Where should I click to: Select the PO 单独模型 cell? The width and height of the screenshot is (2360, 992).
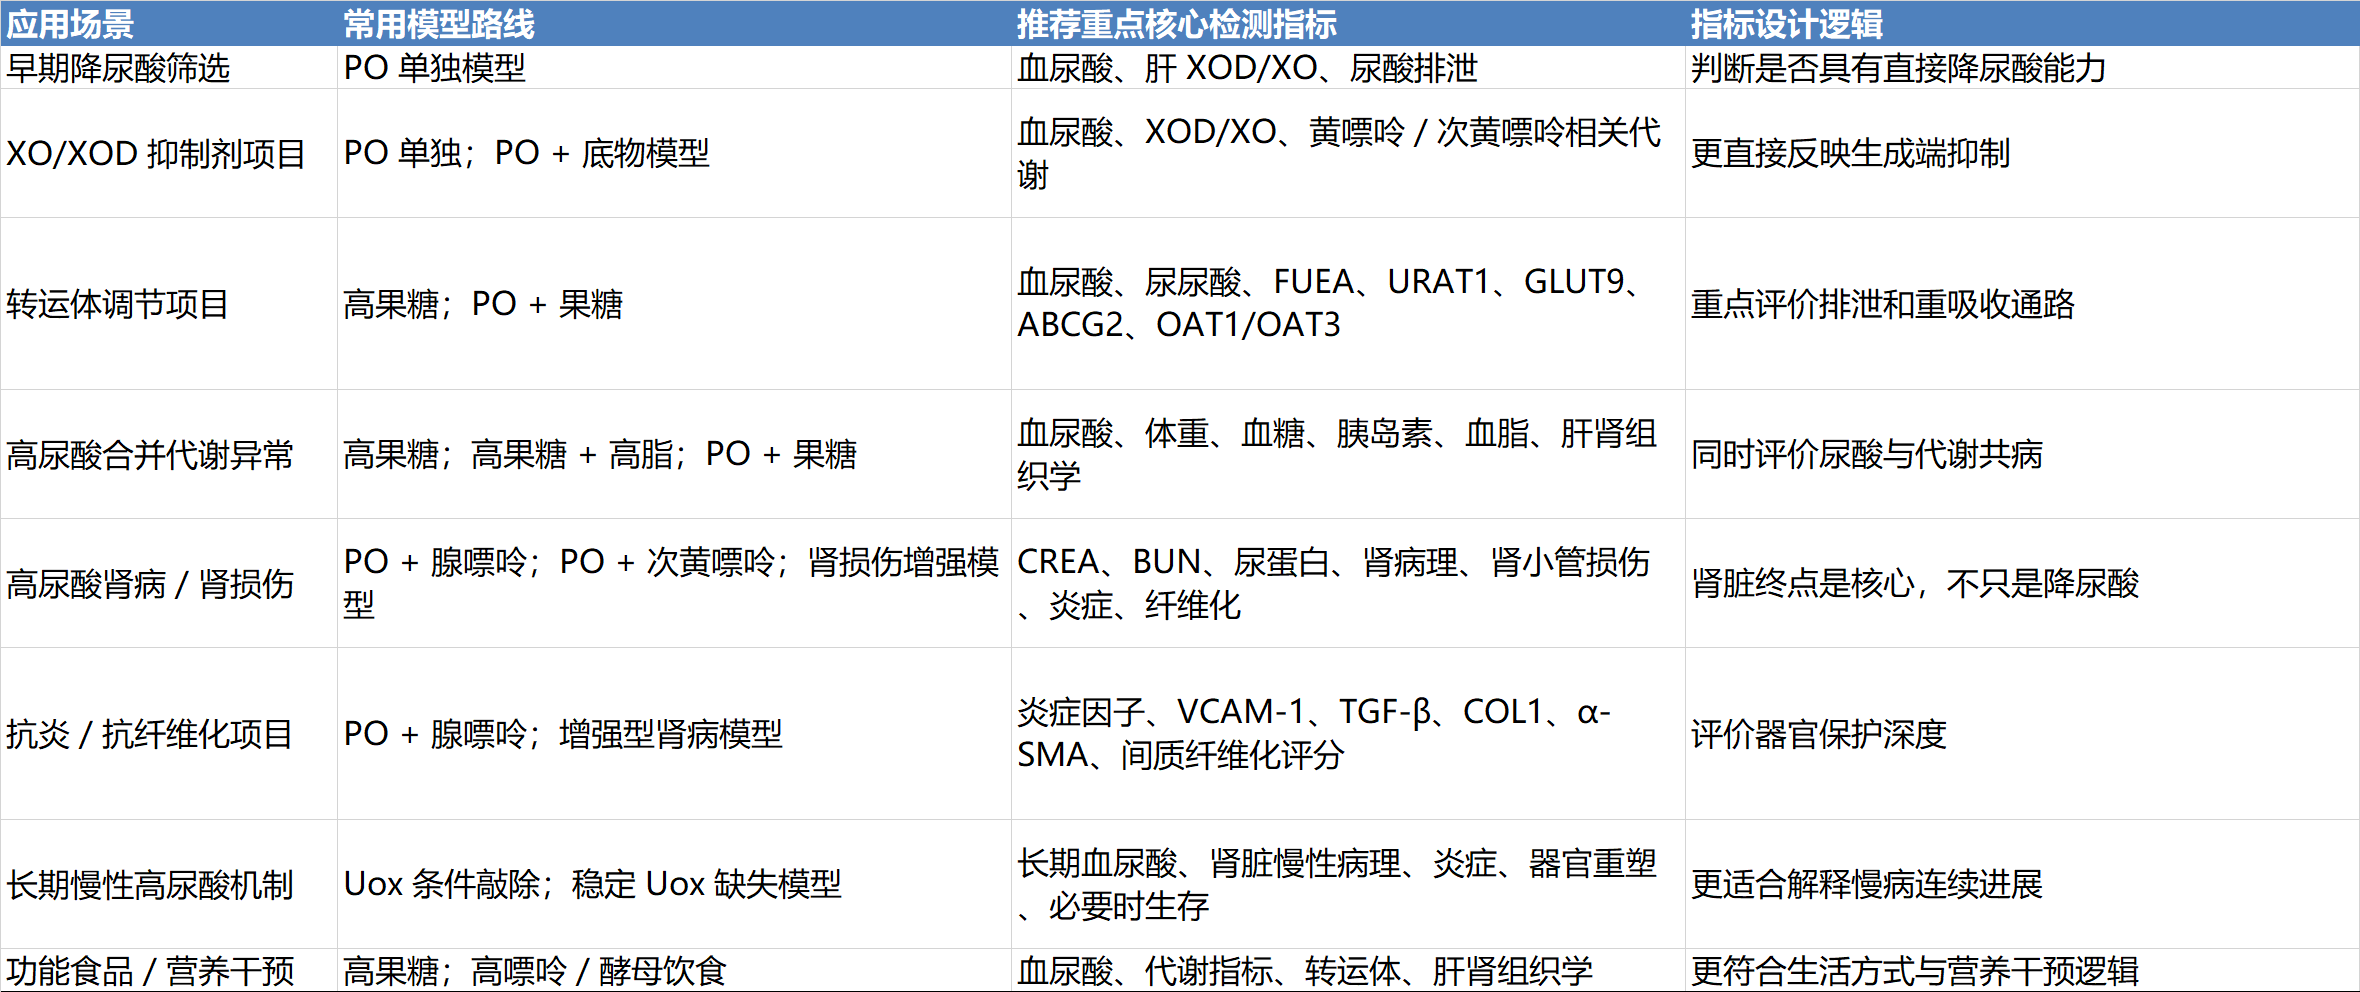point(434,68)
